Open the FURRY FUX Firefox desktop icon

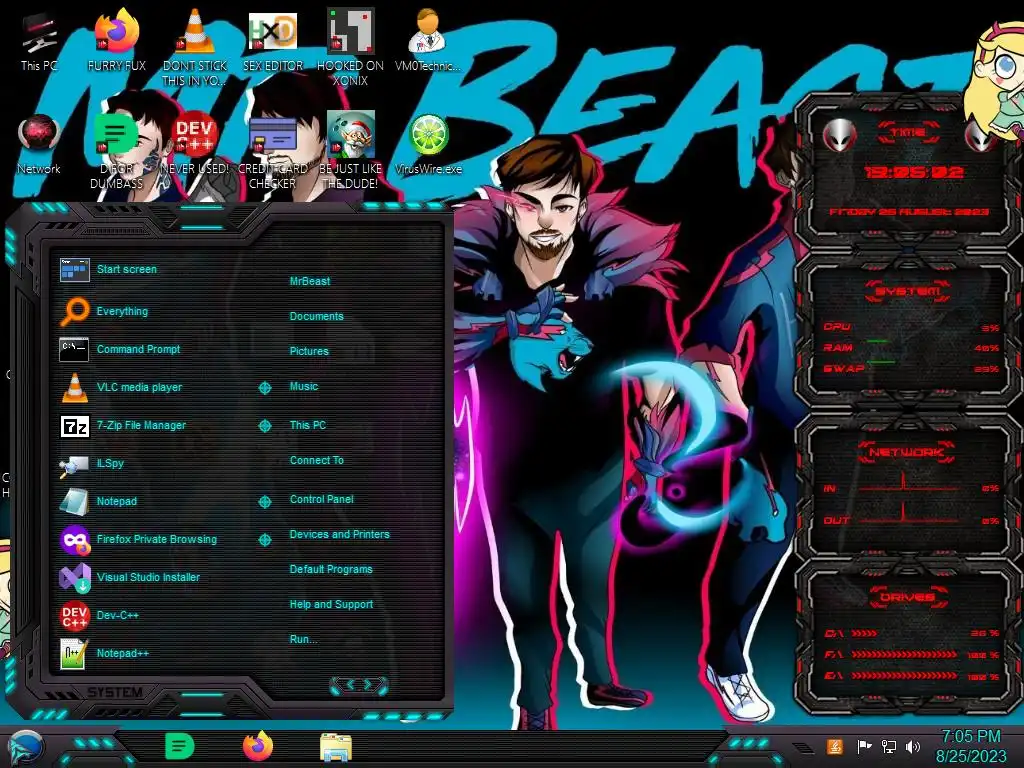(x=117, y=39)
